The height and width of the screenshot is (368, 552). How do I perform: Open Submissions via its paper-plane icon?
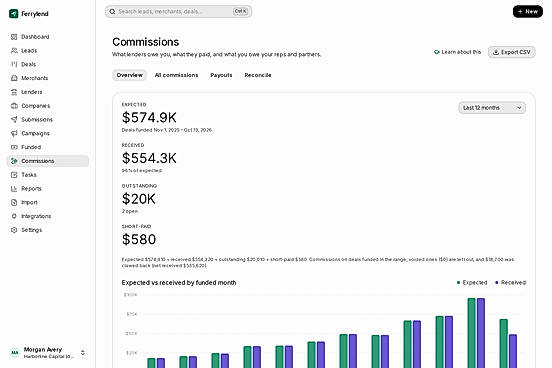14,119
